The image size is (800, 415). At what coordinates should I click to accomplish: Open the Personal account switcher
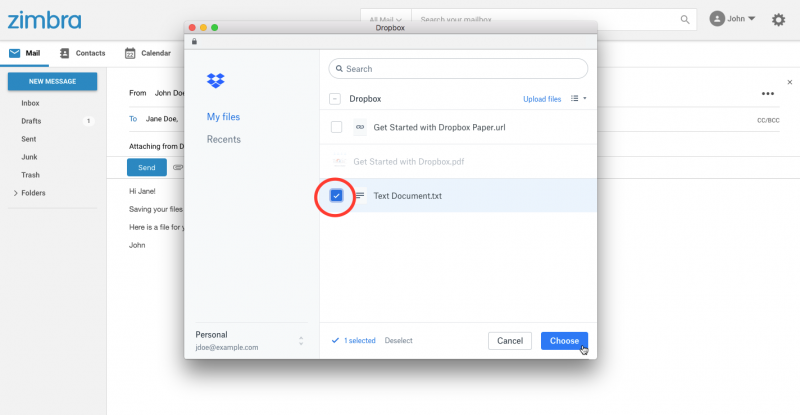tap(301, 340)
